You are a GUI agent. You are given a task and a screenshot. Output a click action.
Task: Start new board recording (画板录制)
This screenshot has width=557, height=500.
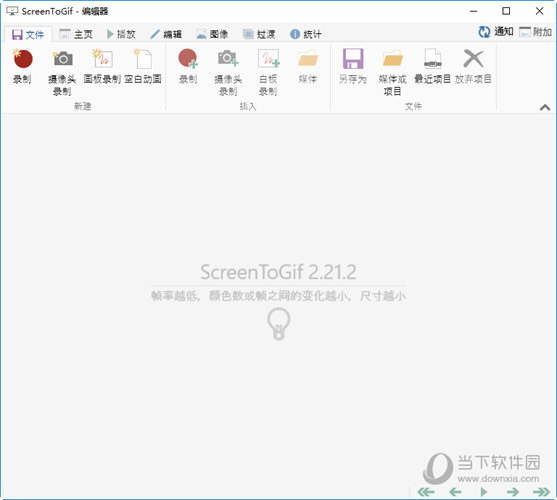click(103, 66)
